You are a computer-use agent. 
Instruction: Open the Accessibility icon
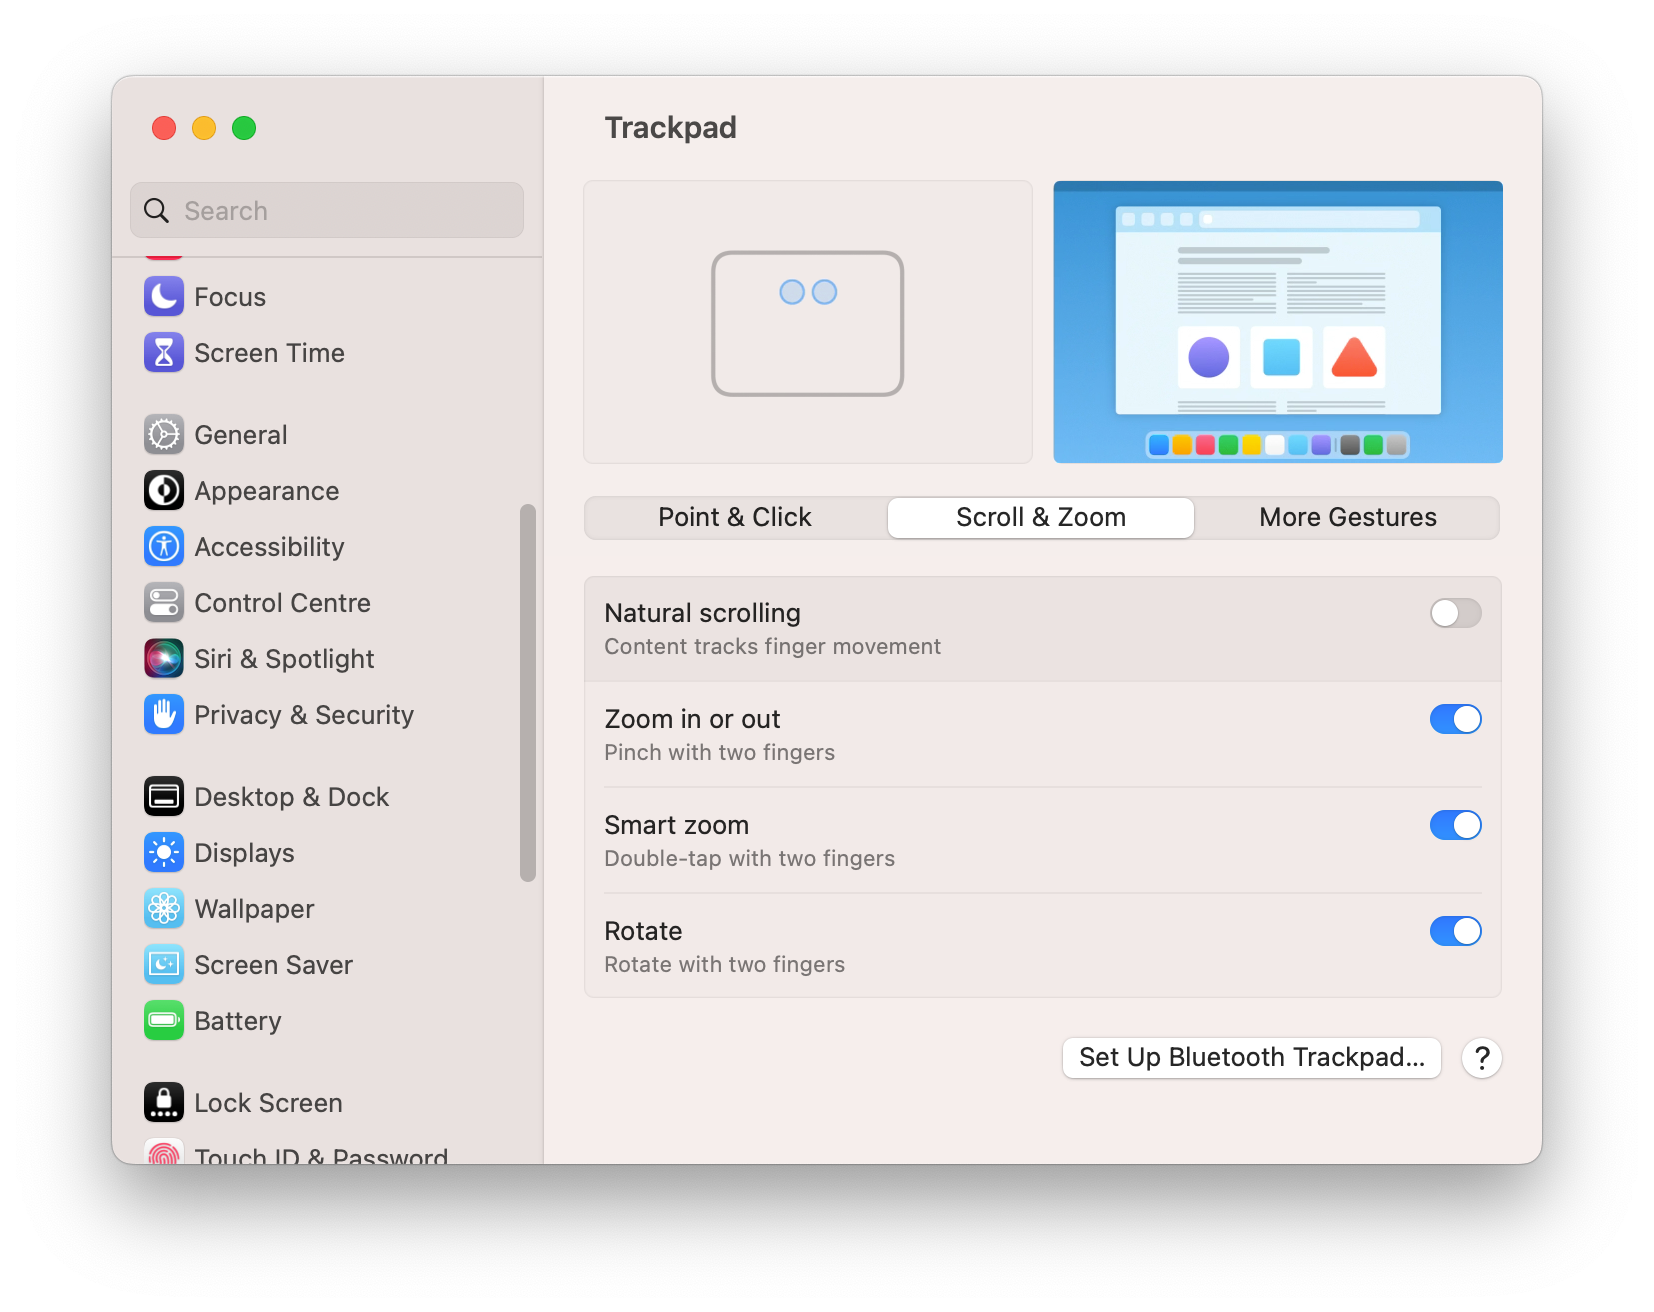click(x=164, y=547)
